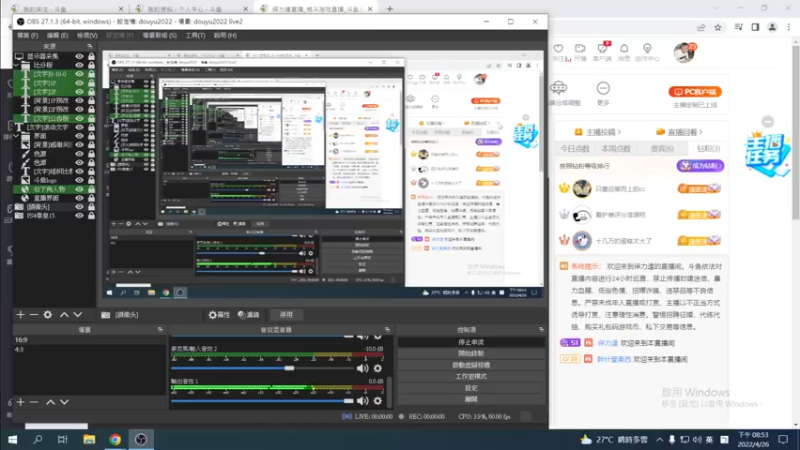Open 說明(H) menu
The height and width of the screenshot is (450, 800).
(225, 35)
